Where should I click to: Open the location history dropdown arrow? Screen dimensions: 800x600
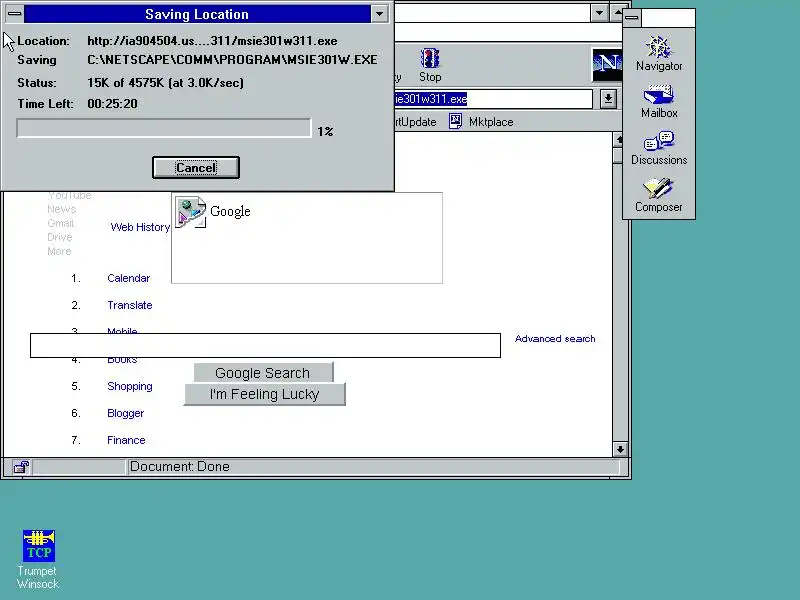point(608,99)
